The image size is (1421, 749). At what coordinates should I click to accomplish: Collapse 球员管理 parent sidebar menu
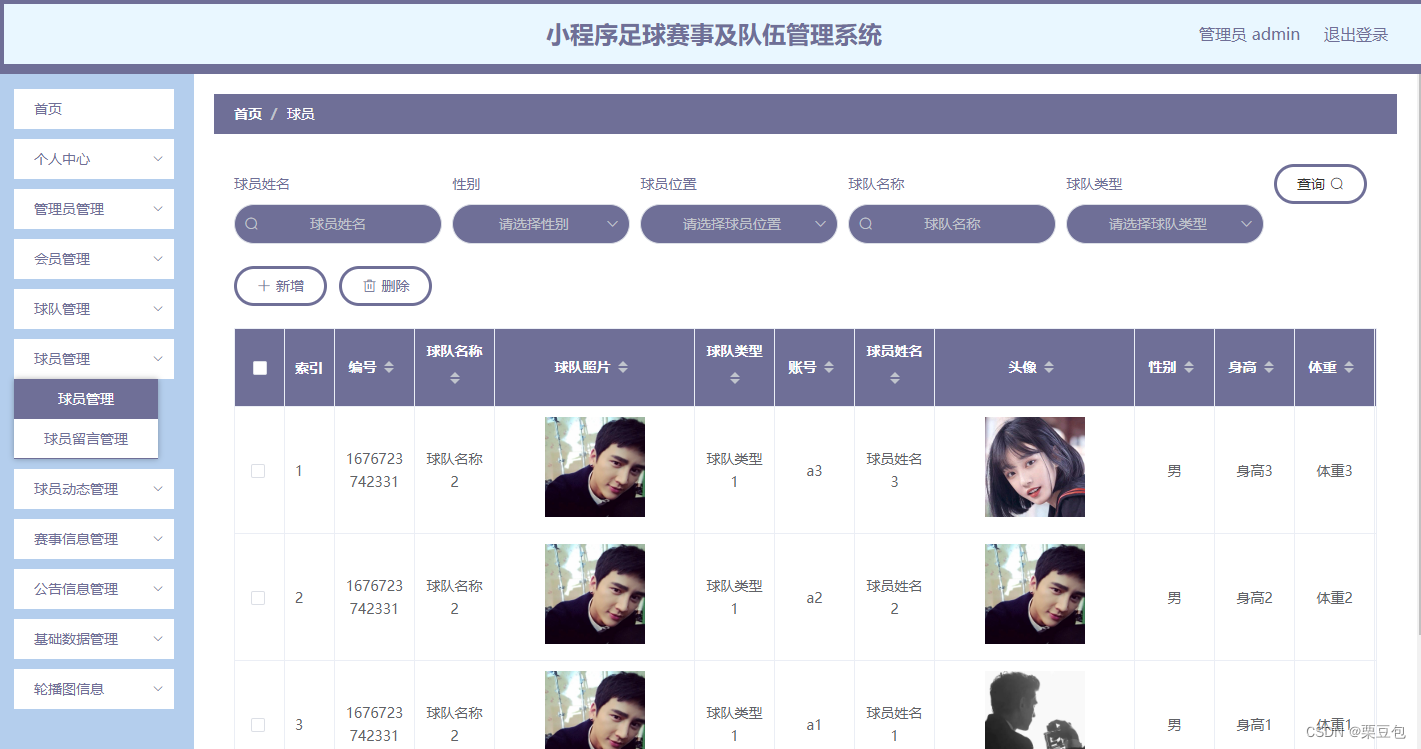click(94, 359)
